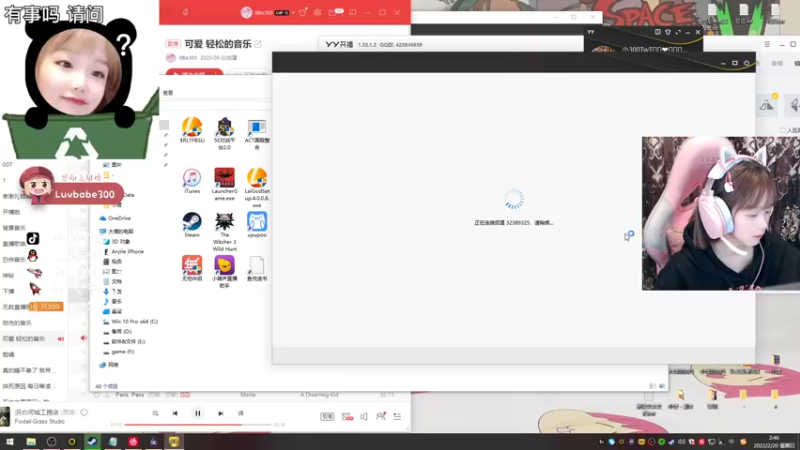Viewport: 800px width, 450px height.
Task: Select 3D 对象 in explorer tree
Action: pyautogui.click(x=117, y=241)
